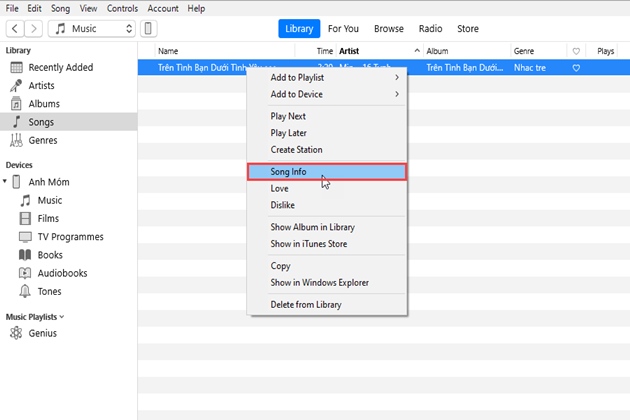This screenshot has width=630, height=420.
Task: Expand the Music Playlists section chevron
Action: (x=62, y=317)
